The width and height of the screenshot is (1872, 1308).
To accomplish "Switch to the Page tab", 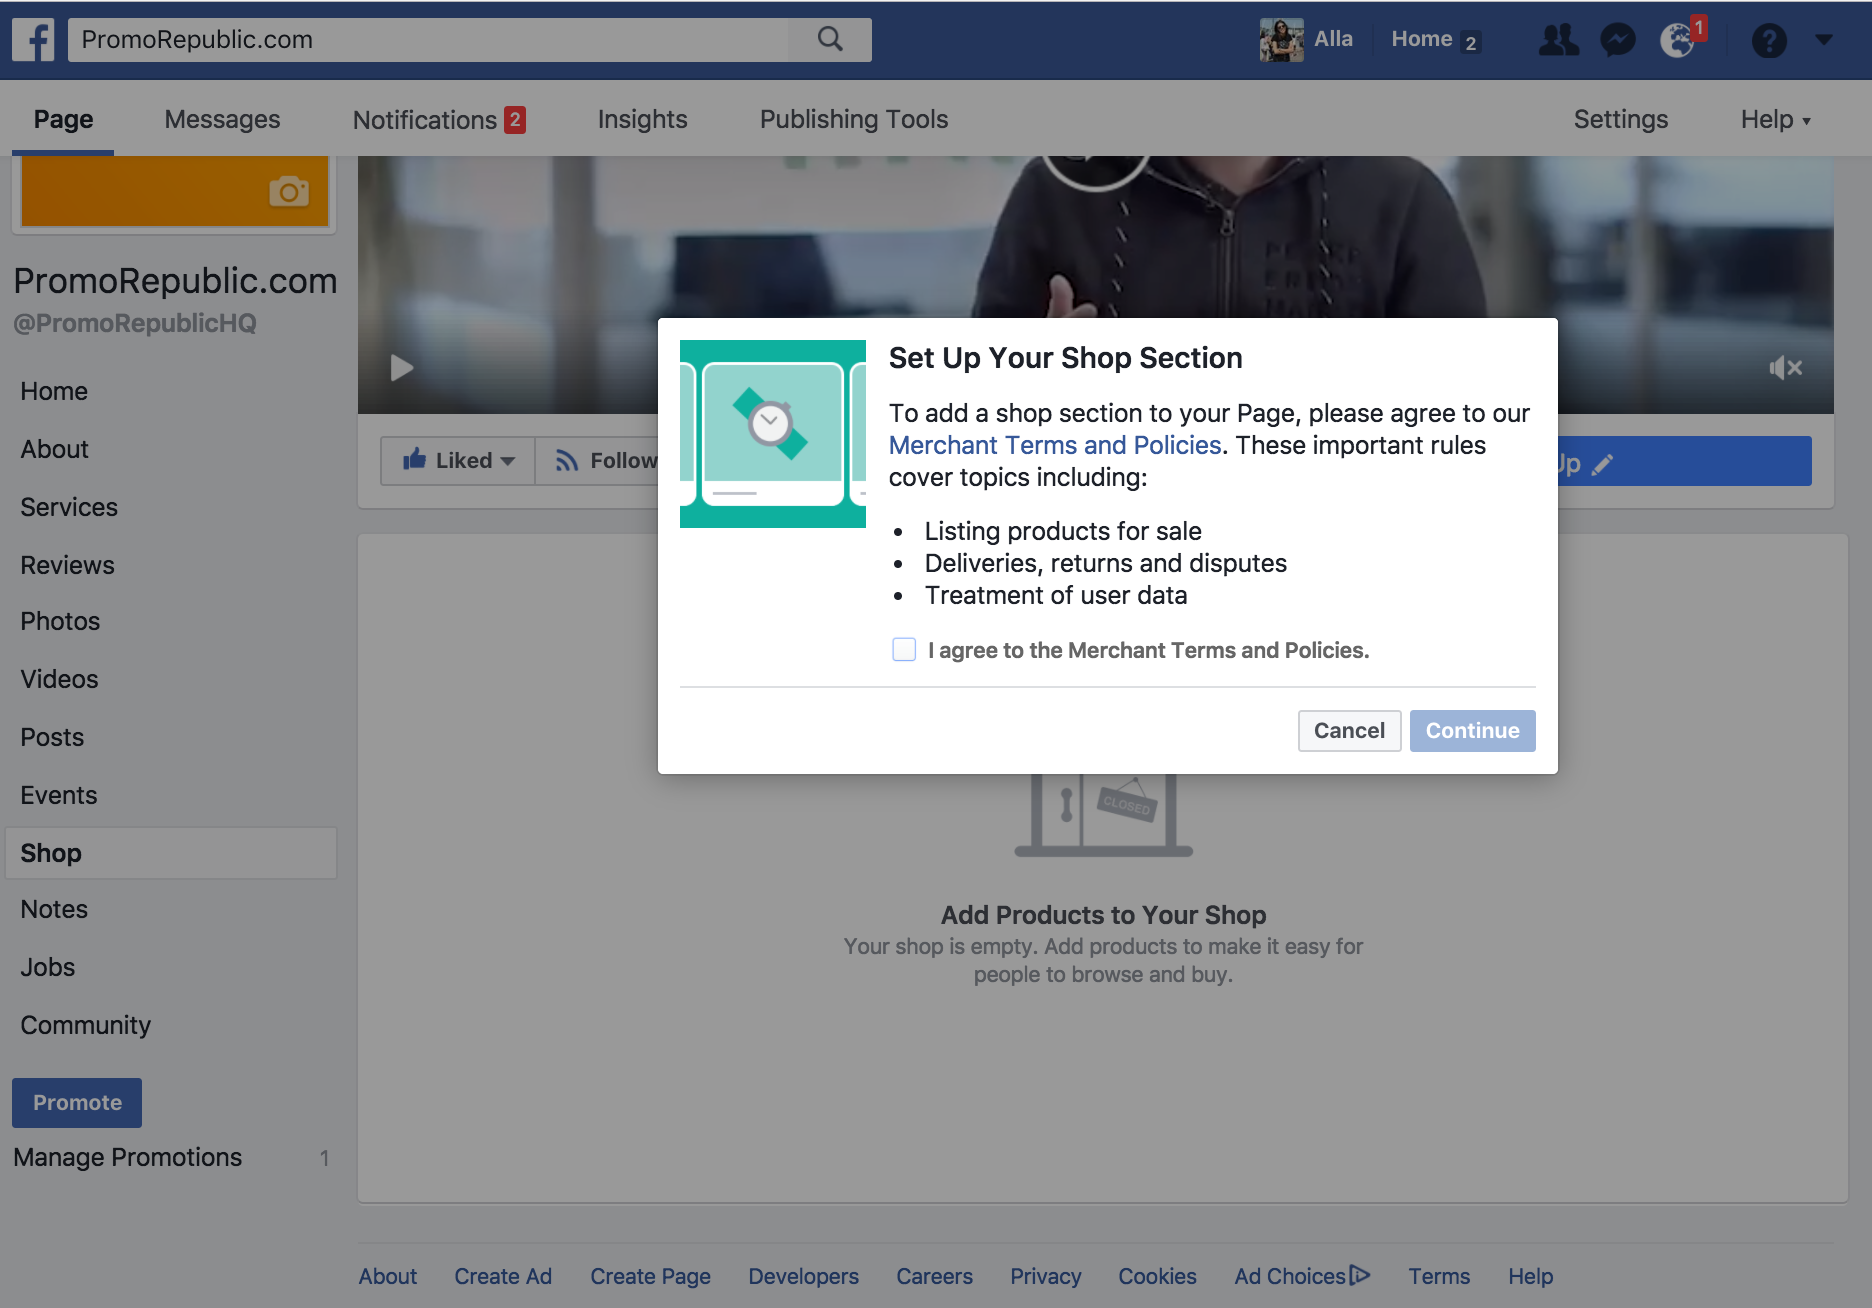I will pyautogui.click(x=63, y=120).
